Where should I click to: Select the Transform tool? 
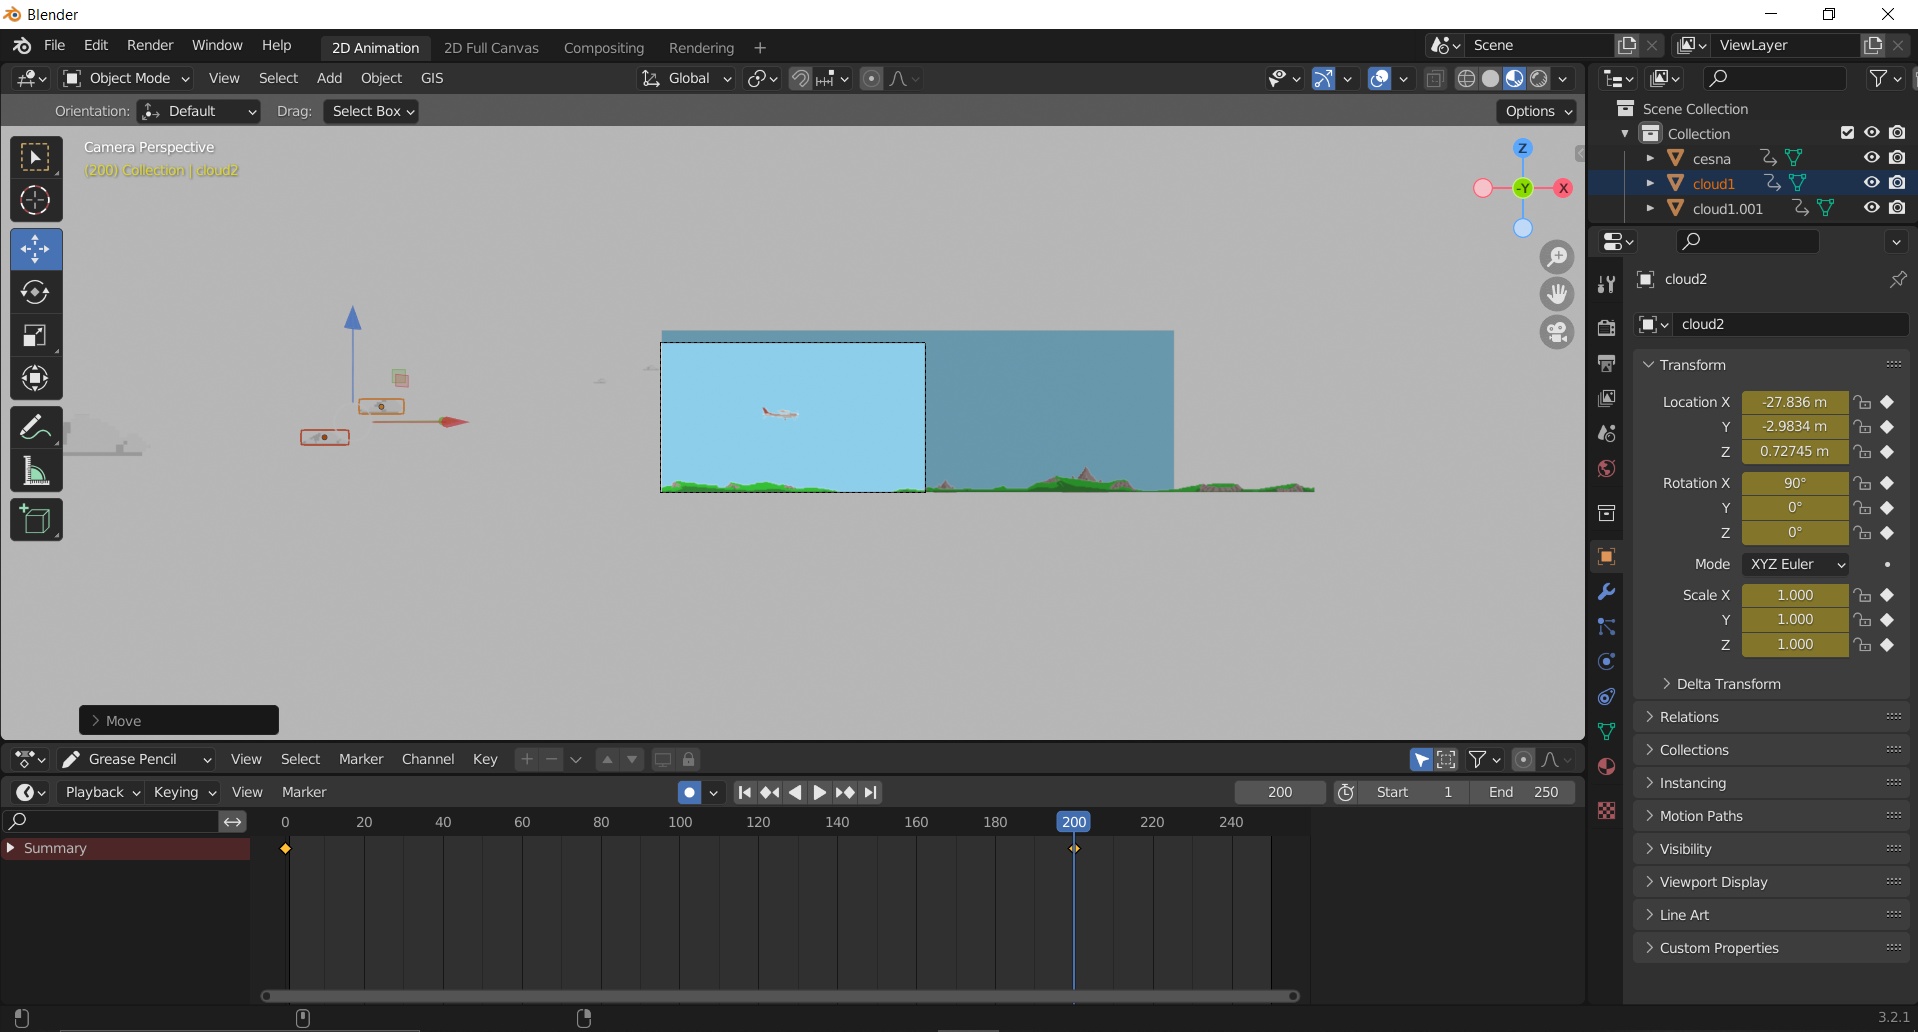click(36, 378)
